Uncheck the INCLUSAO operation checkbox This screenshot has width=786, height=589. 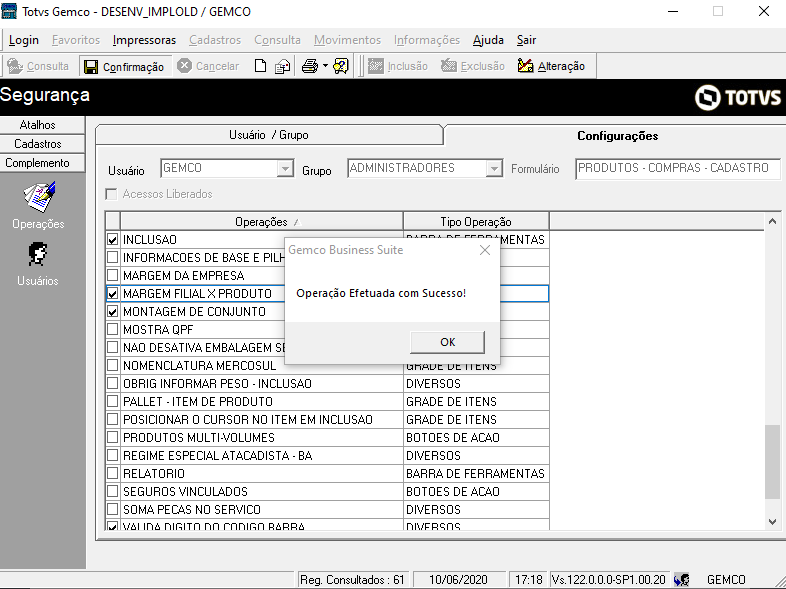(113, 240)
